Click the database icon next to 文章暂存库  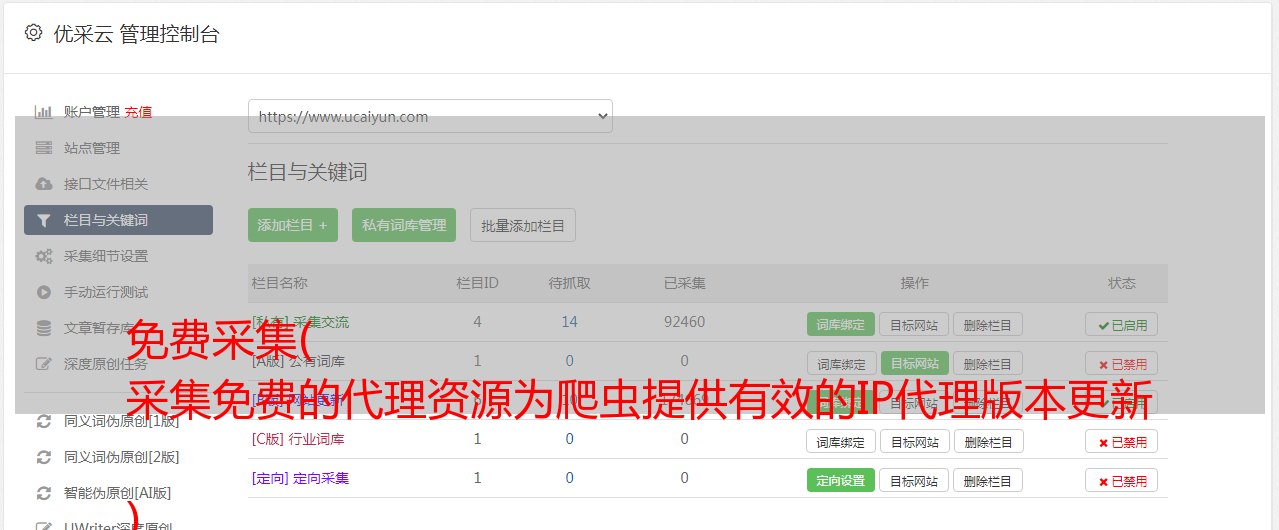coord(43,328)
